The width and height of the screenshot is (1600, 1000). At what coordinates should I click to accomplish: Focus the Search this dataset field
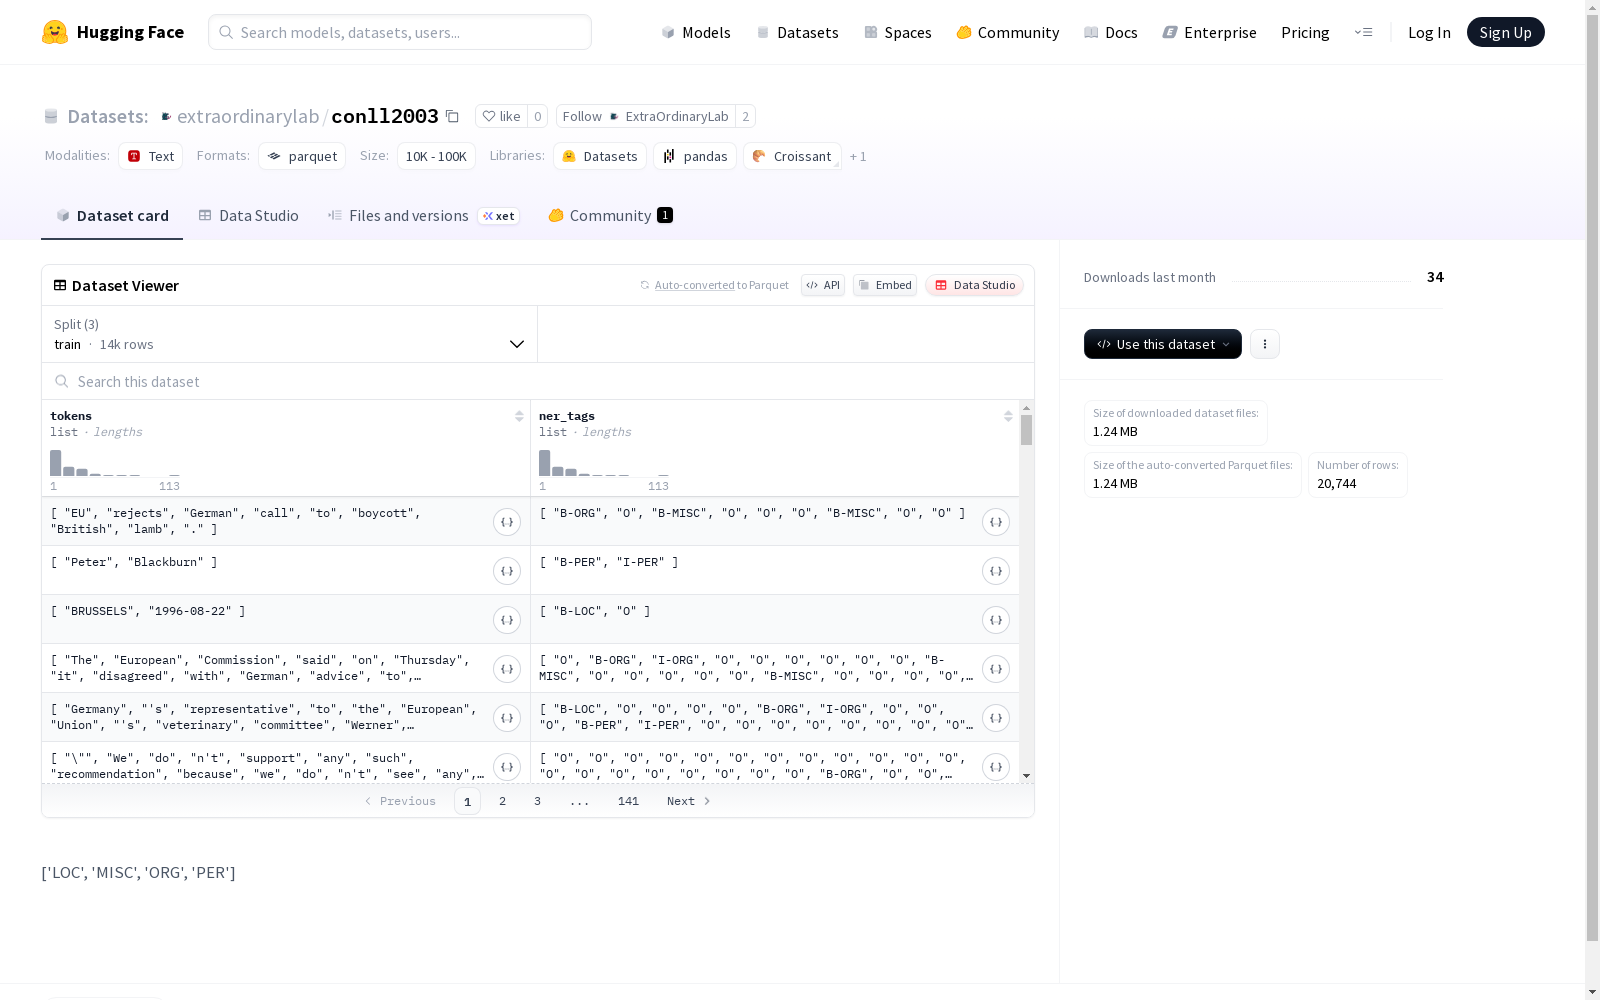(x=538, y=381)
